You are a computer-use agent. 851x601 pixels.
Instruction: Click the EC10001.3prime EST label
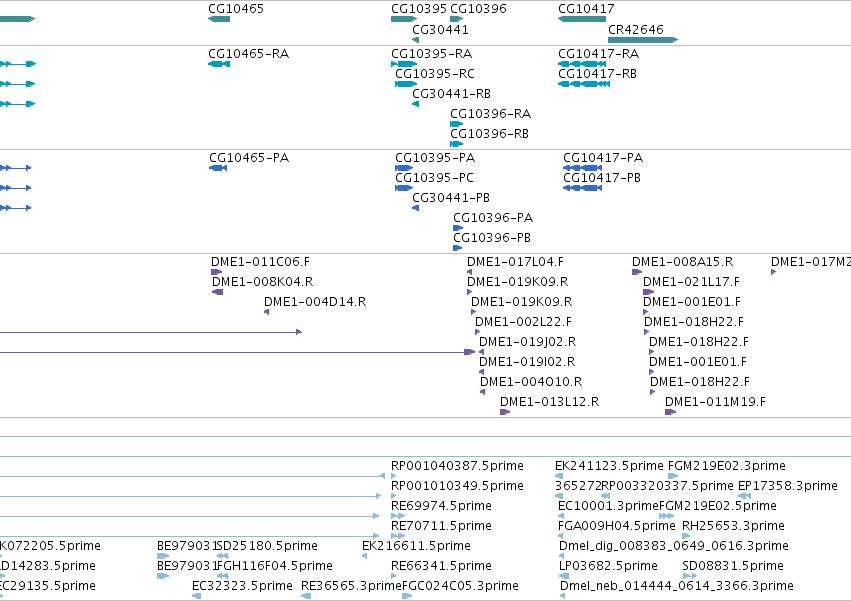[x=608, y=506]
